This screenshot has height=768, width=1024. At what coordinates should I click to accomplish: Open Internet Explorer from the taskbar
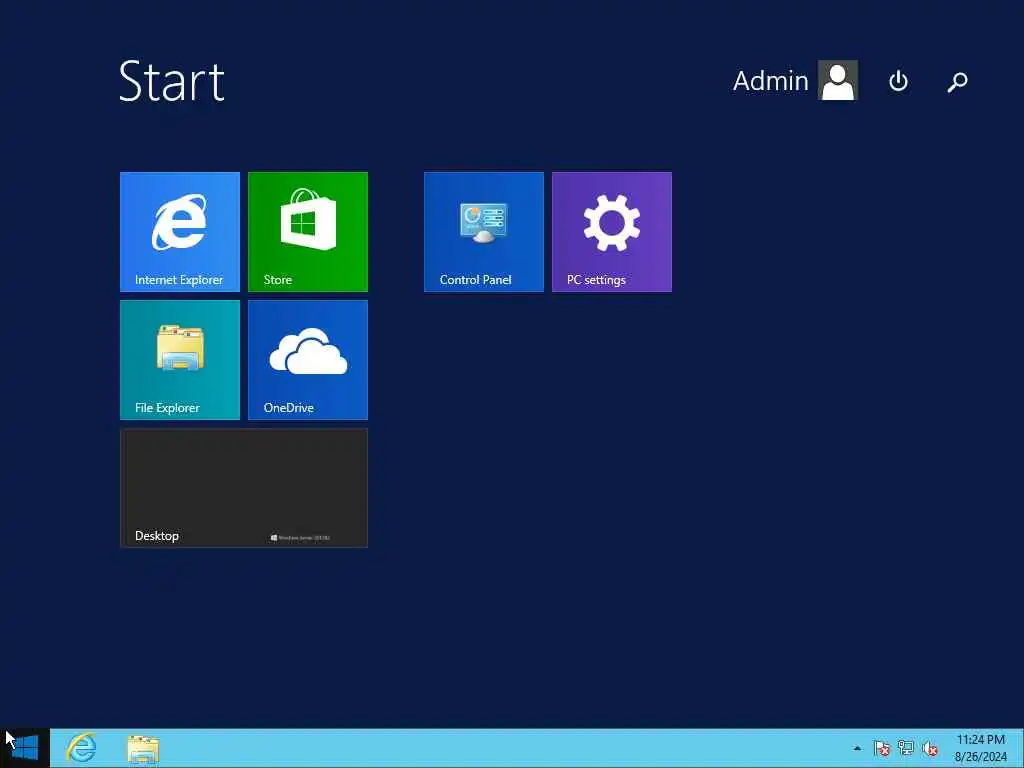point(82,748)
